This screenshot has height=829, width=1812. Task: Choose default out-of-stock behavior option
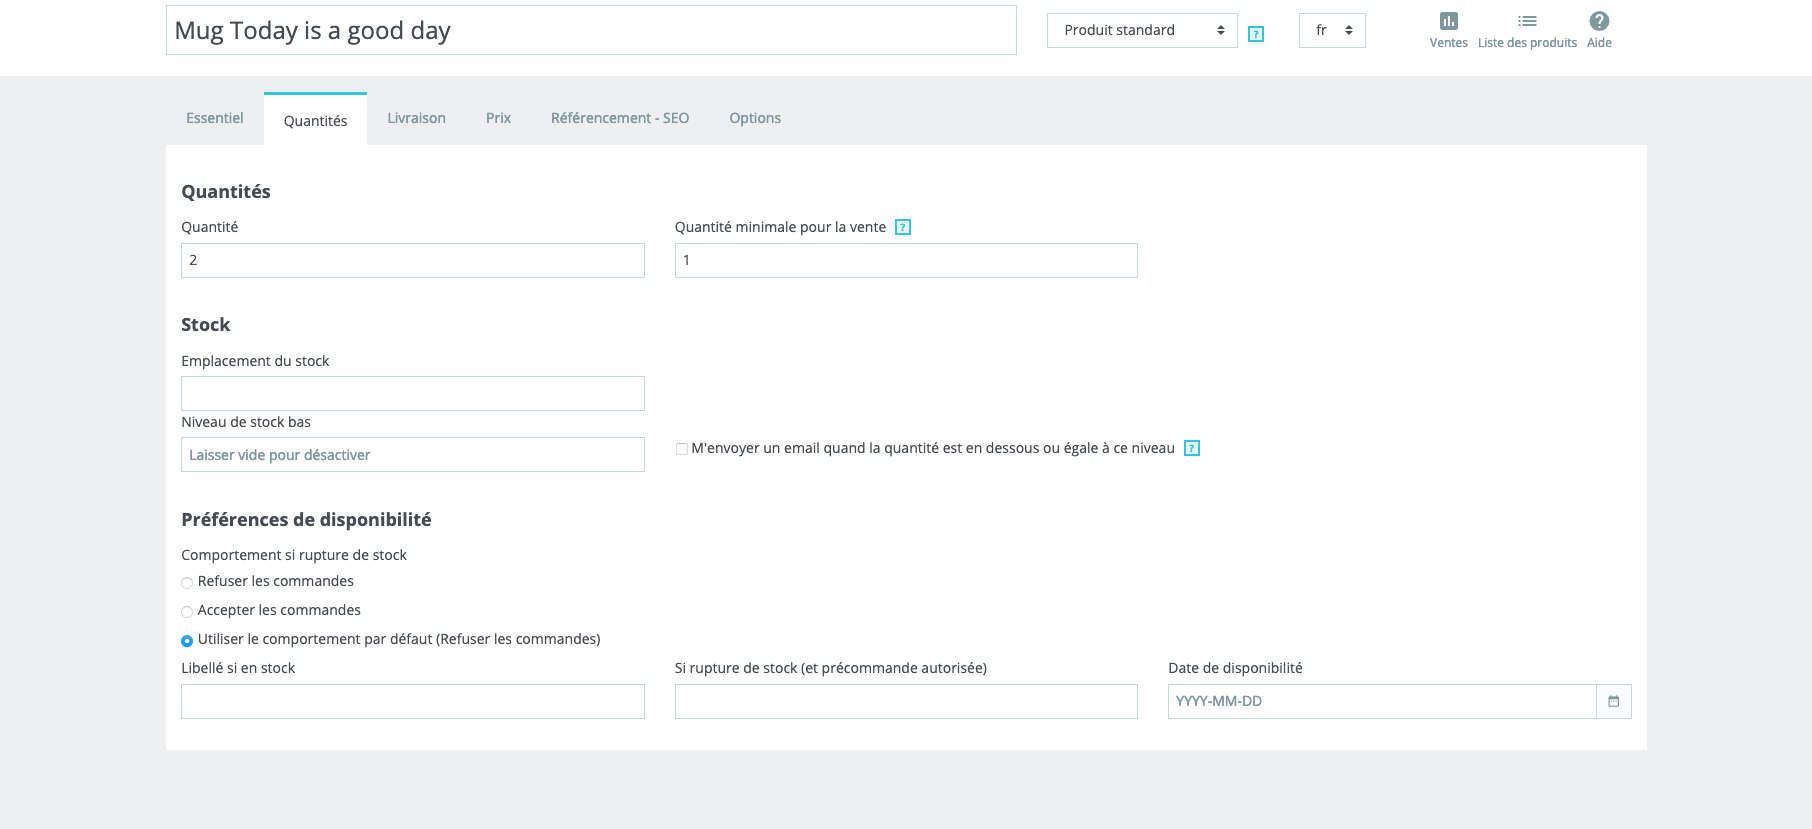click(x=187, y=641)
